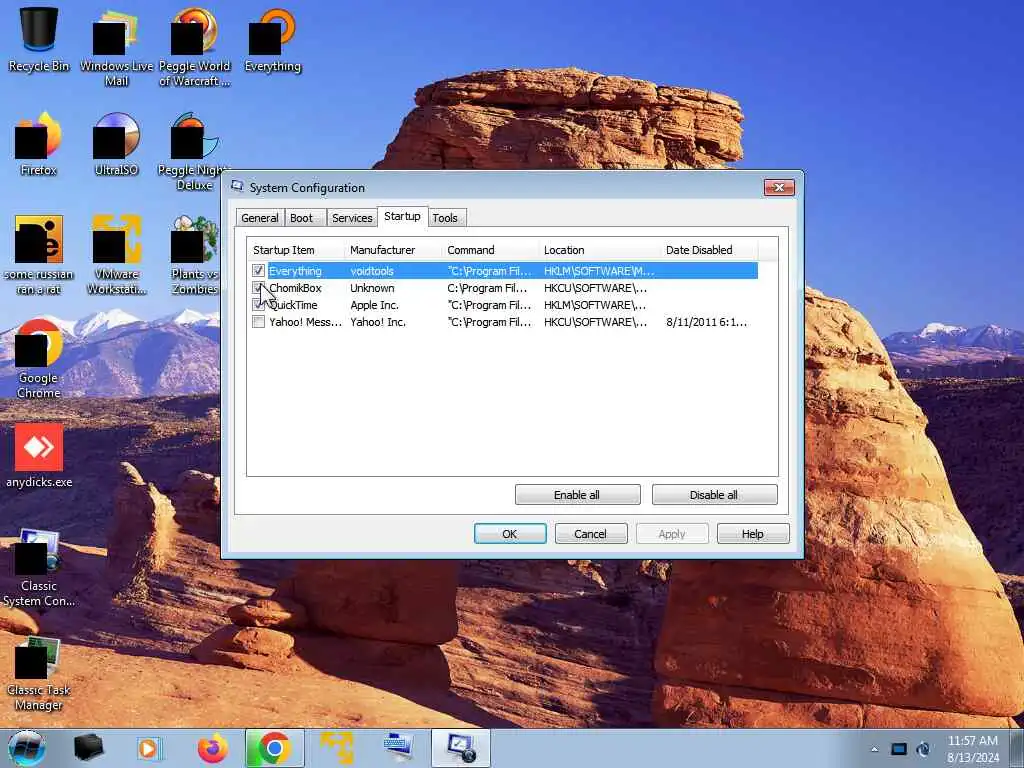The width and height of the screenshot is (1024, 768).
Task: Click the Disable all button
Action: [x=714, y=495]
